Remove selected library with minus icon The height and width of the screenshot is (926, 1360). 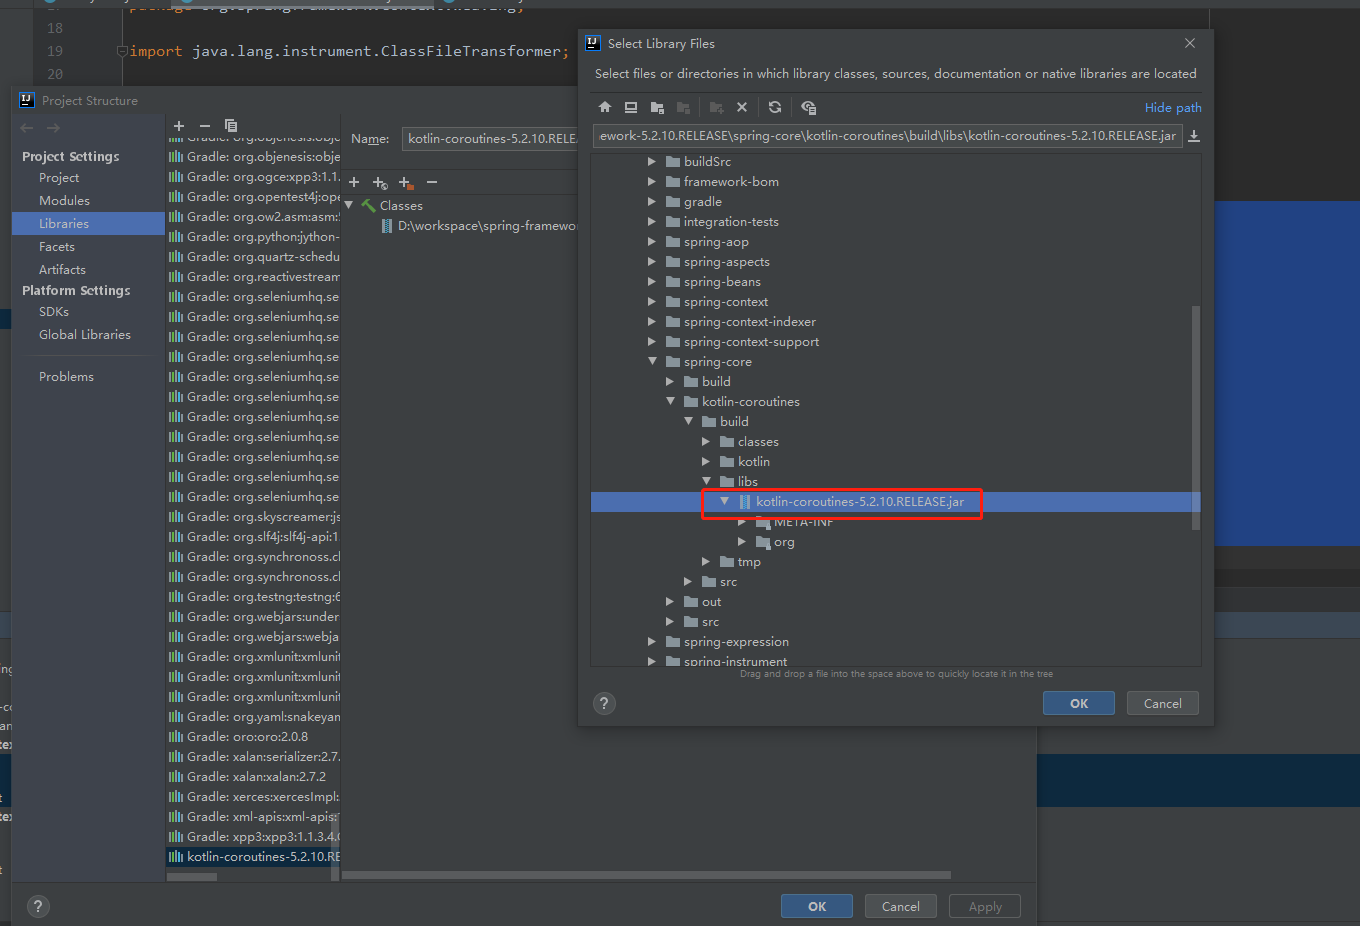(x=205, y=126)
